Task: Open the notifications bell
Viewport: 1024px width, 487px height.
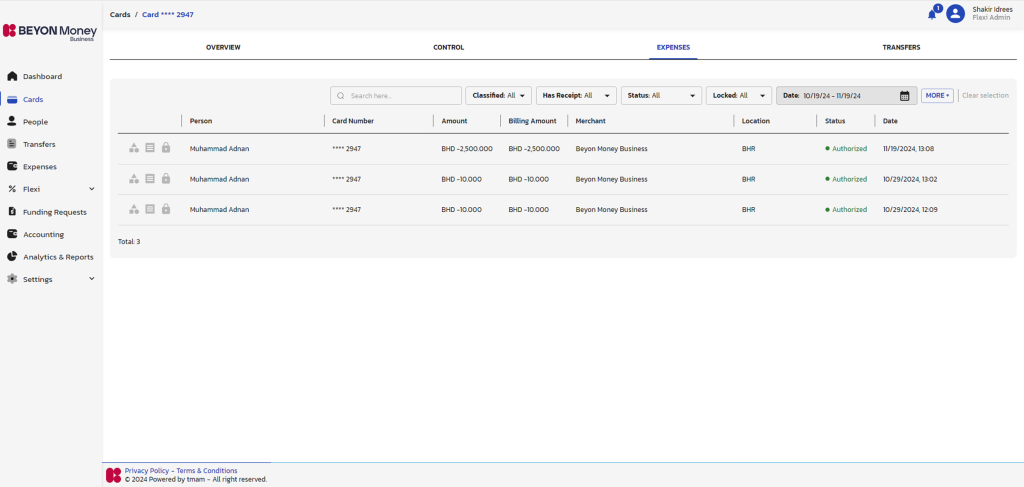Action: [932, 14]
